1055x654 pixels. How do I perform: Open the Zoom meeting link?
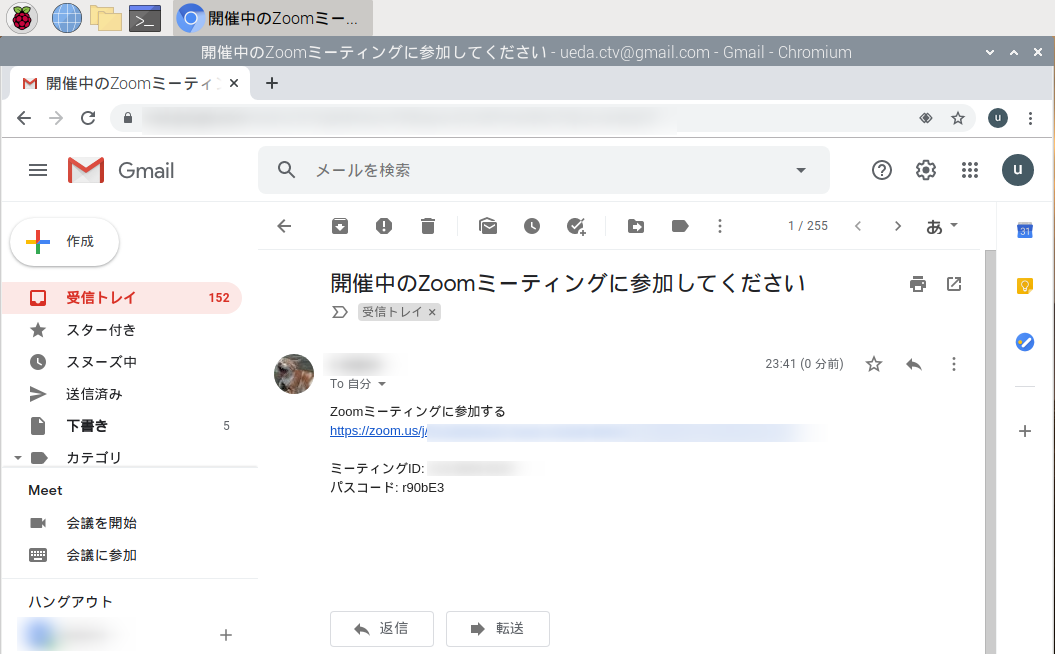click(x=378, y=431)
